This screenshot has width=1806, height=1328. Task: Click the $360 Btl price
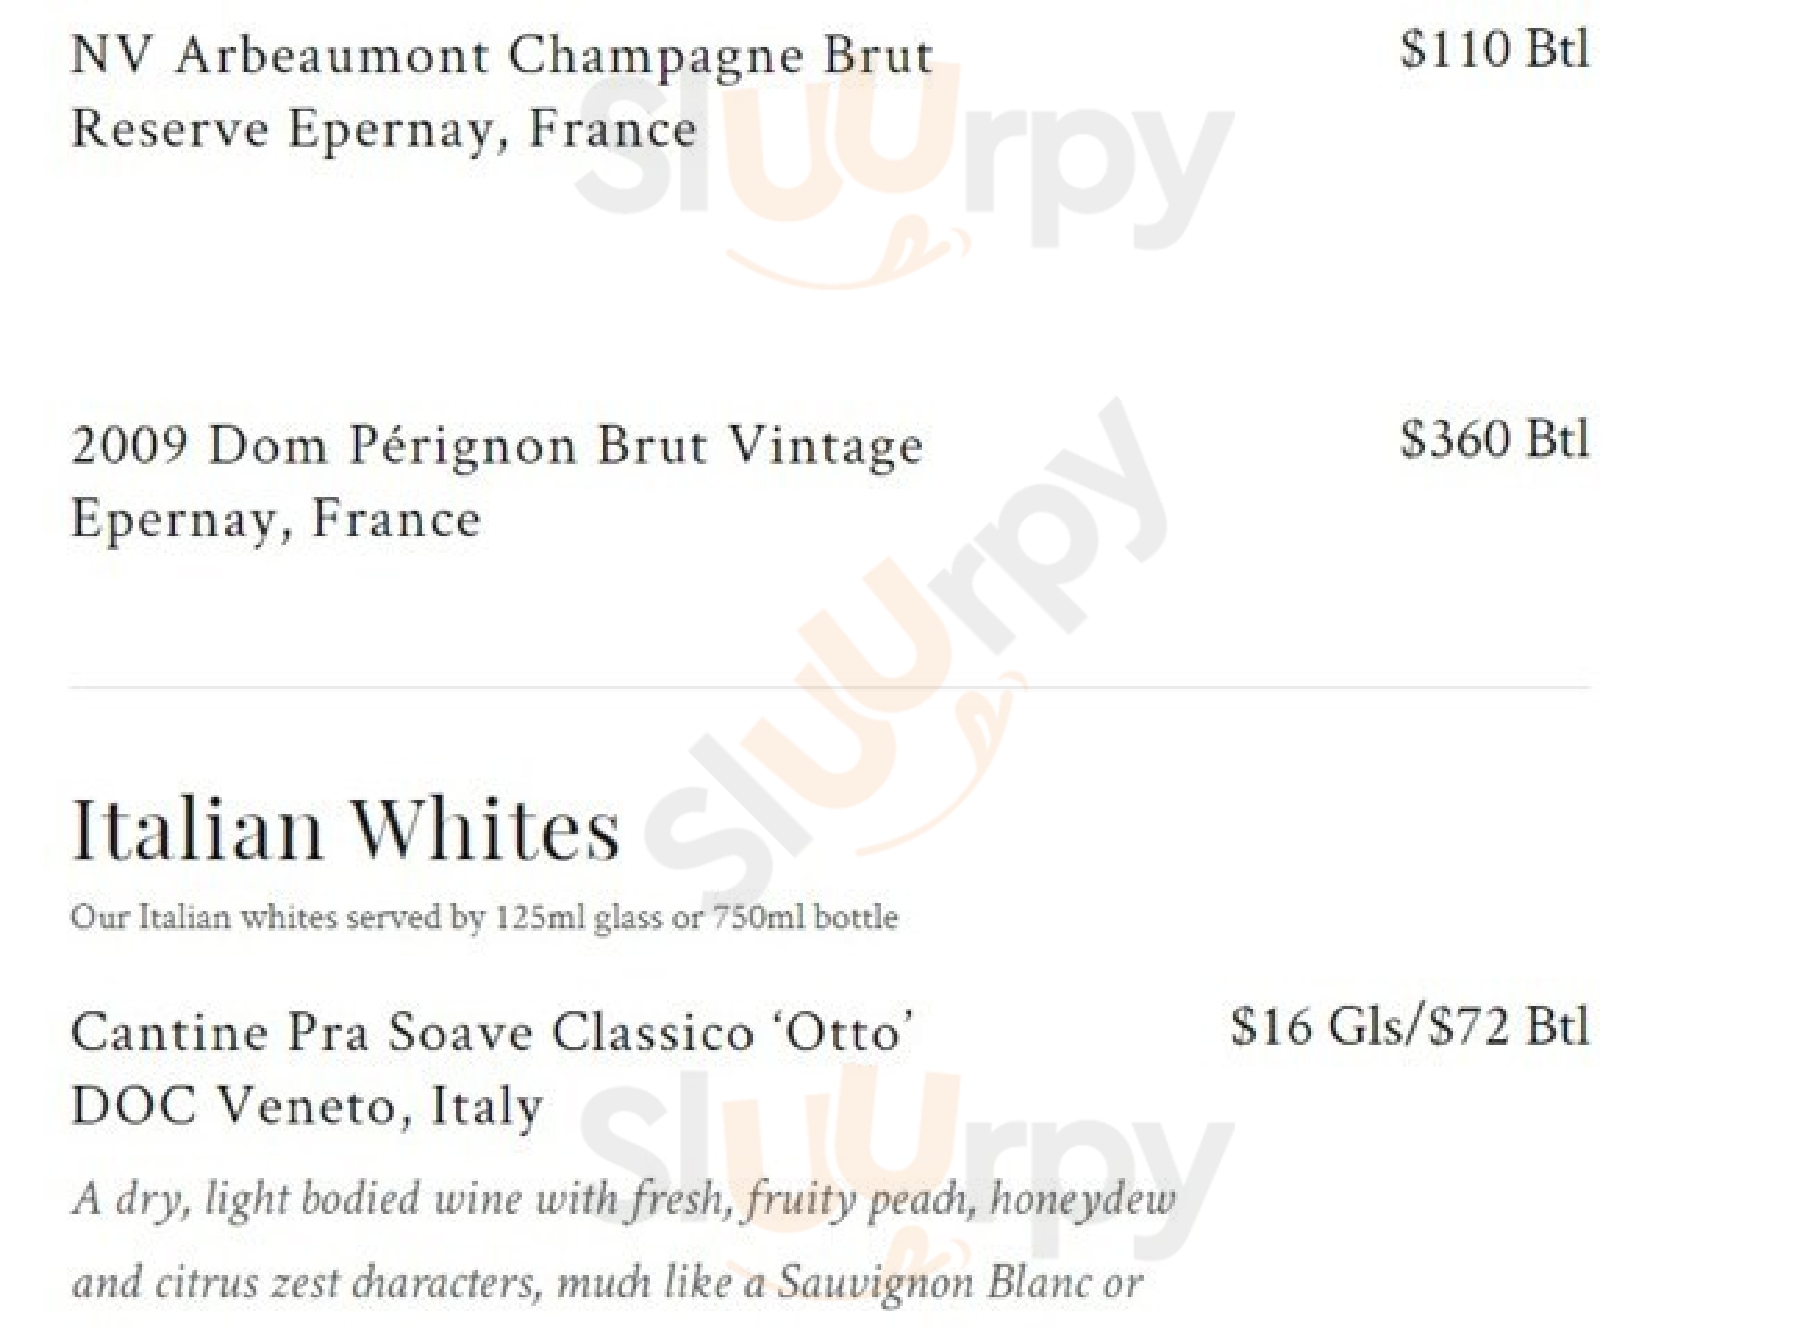[1493, 440]
